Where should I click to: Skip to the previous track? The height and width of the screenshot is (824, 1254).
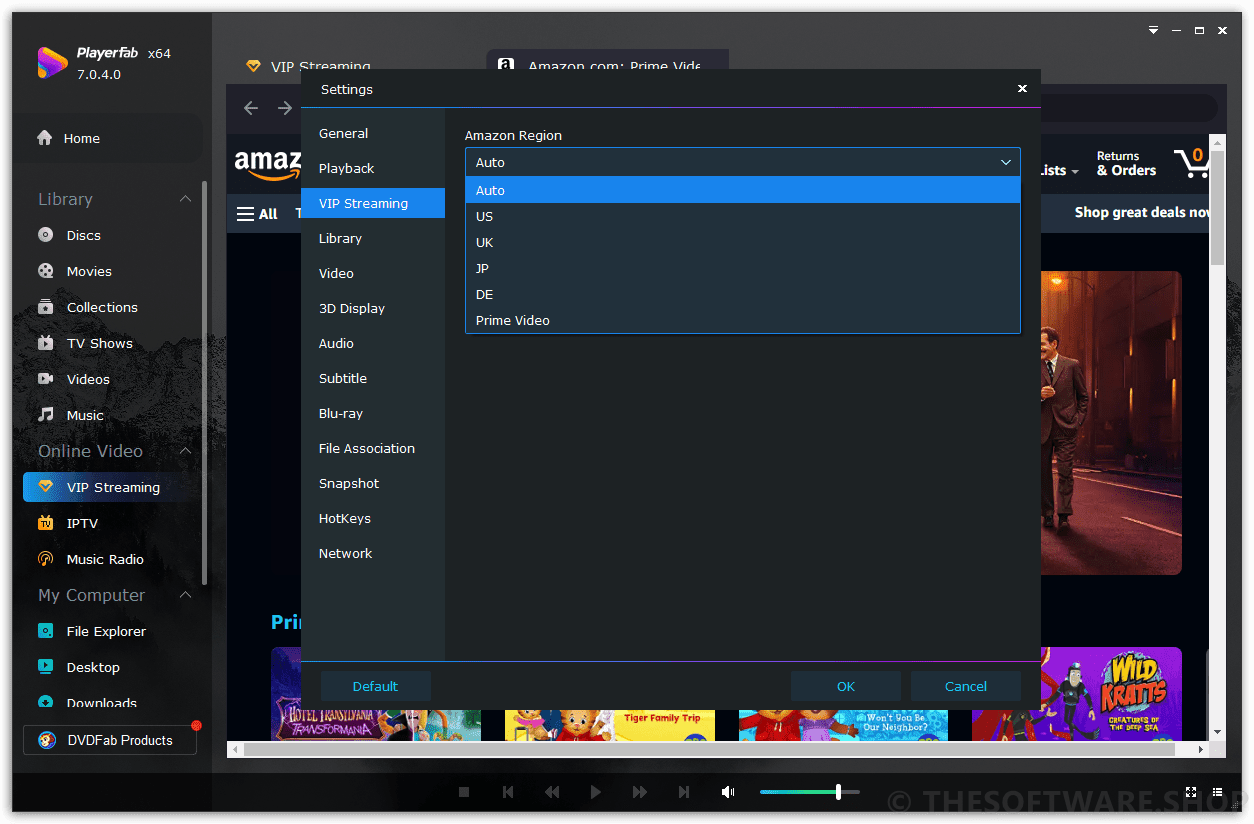point(508,792)
